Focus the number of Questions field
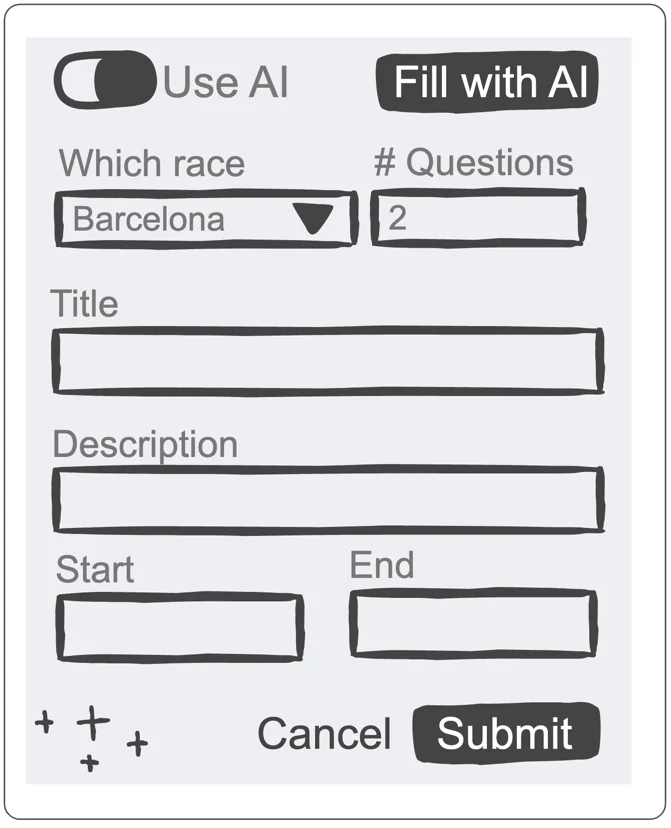Screen dimensions: 671x828 coord(478,217)
